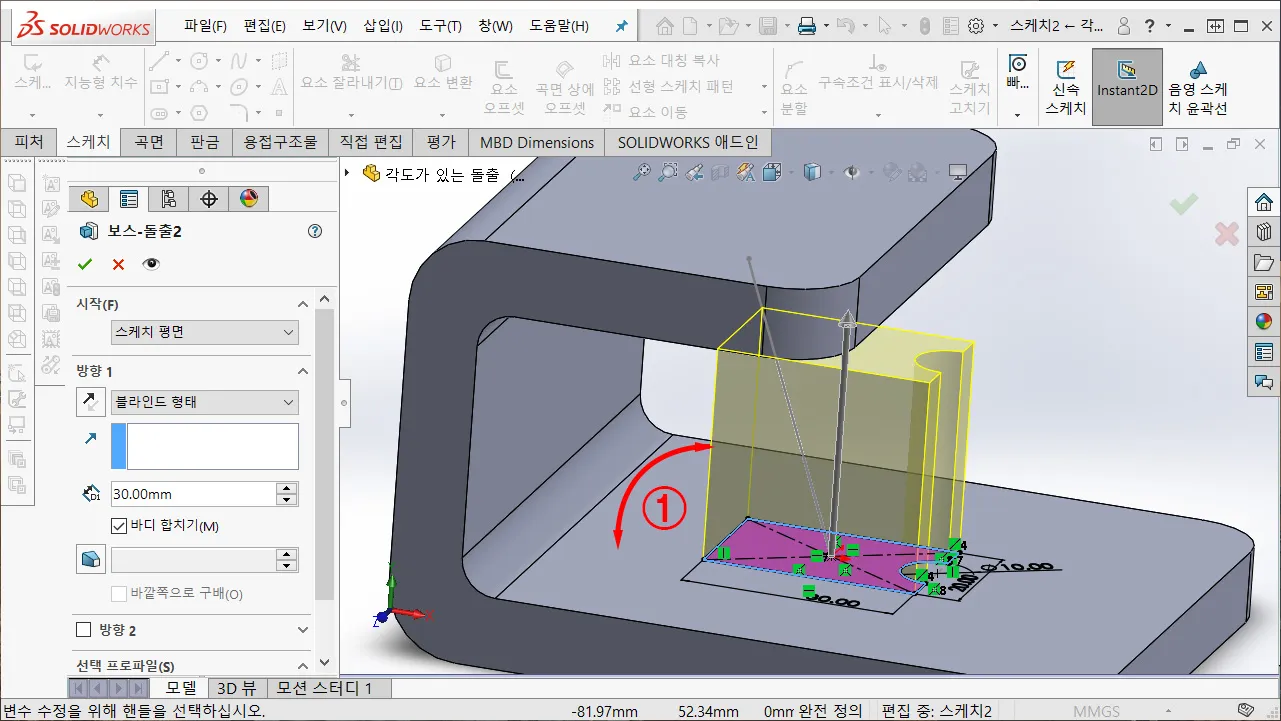1281x721 pixels.
Task: Switch to the 3D 뷰 bottom tab
Action: [x=237, y=688]
